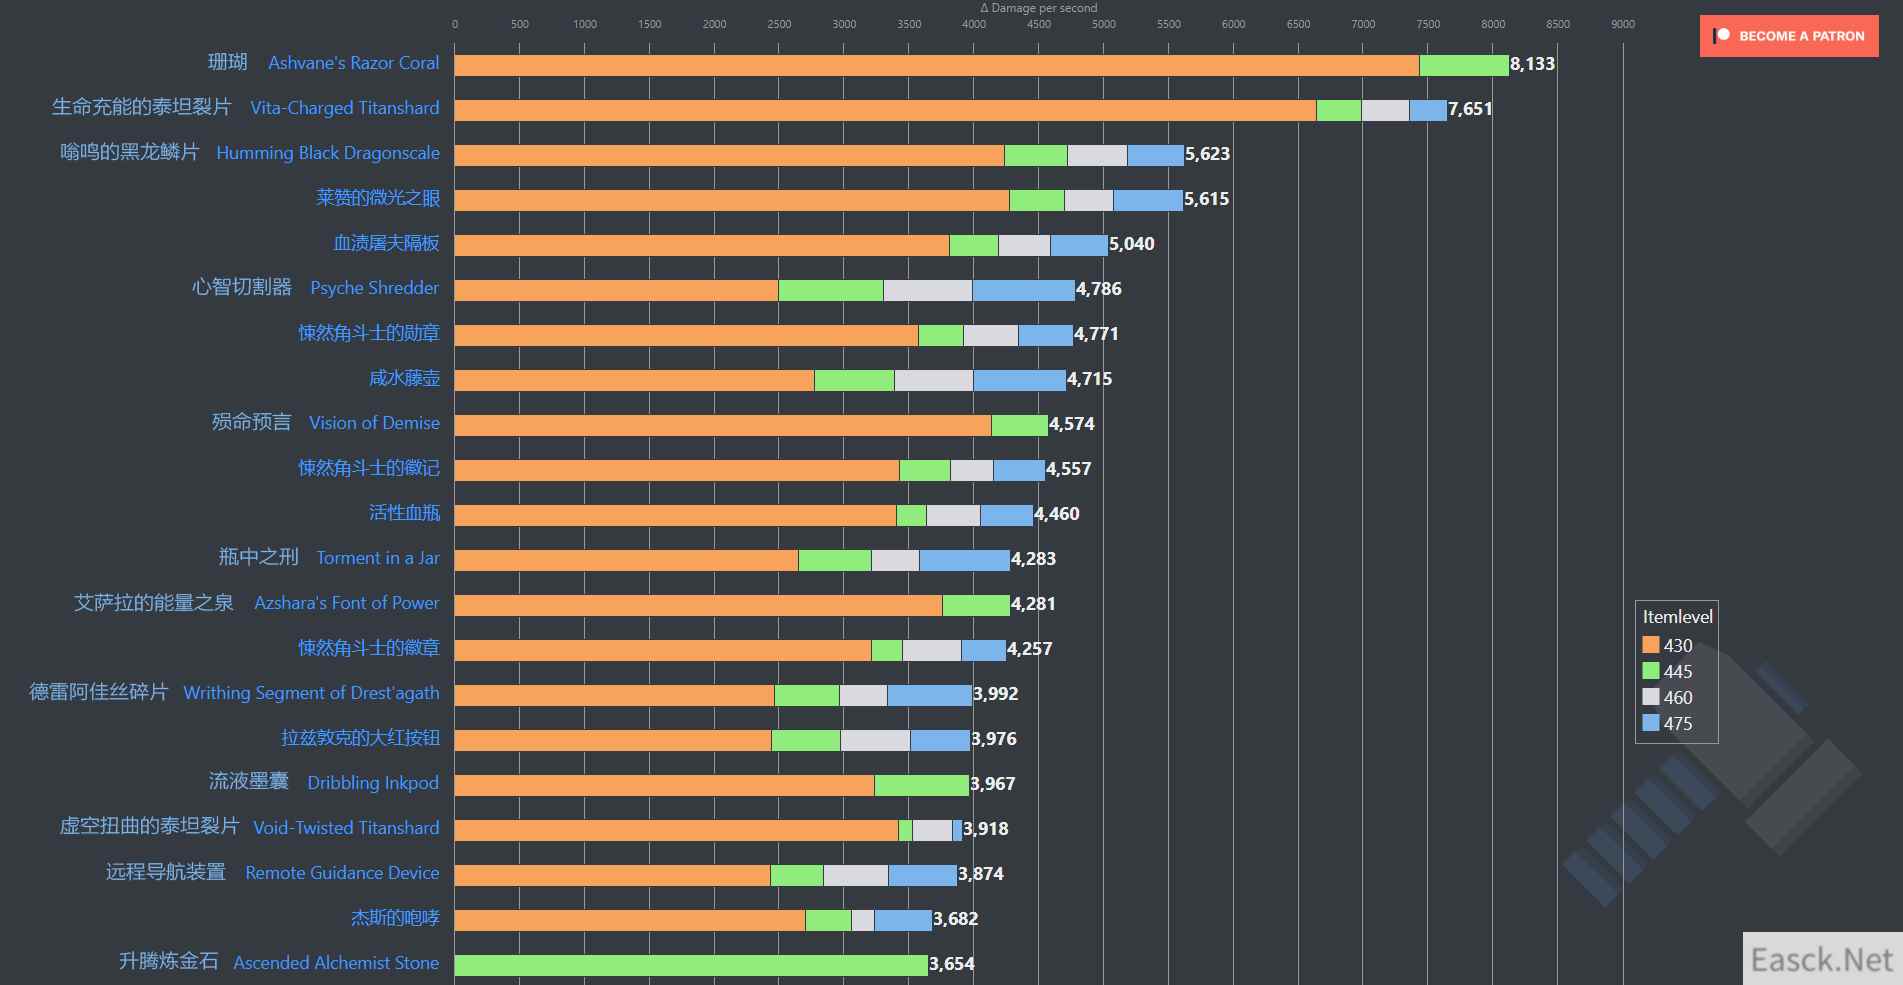Click the blue 475 legend color swatch

1651,723
